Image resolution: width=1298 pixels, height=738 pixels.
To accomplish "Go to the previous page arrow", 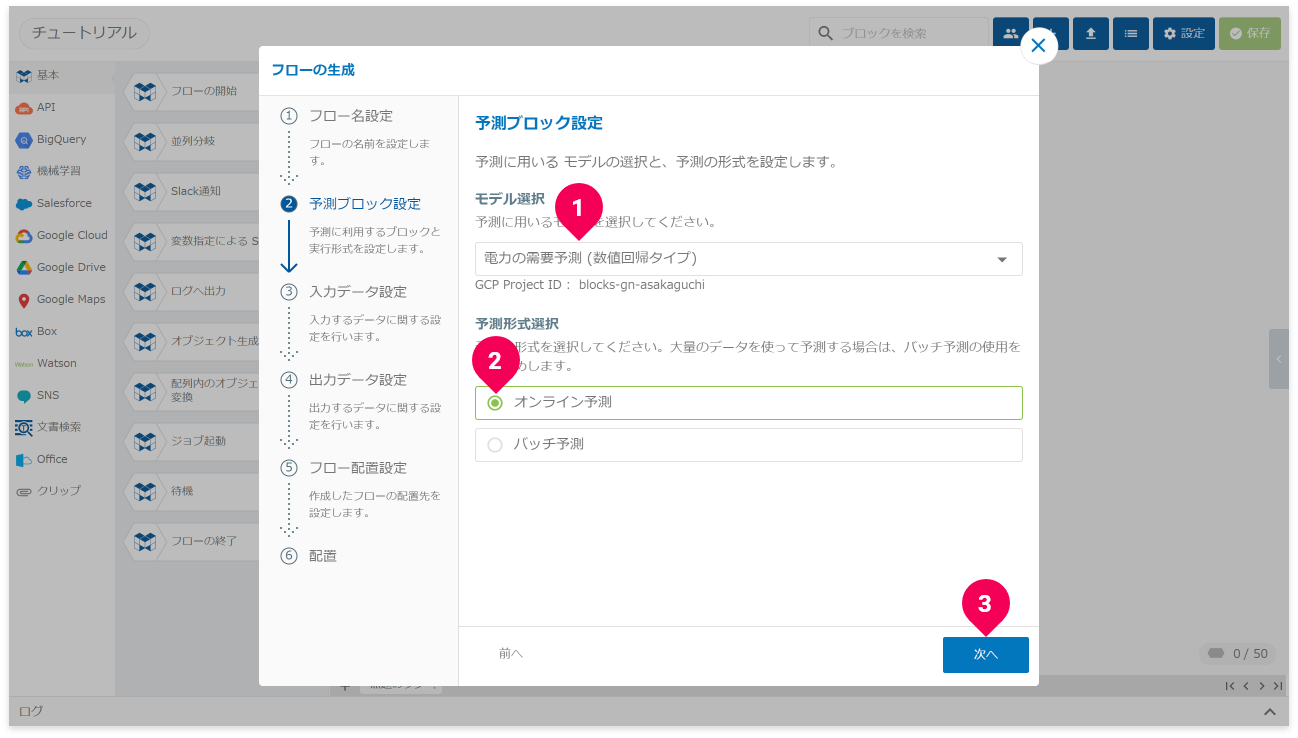I will [1246, 686].
